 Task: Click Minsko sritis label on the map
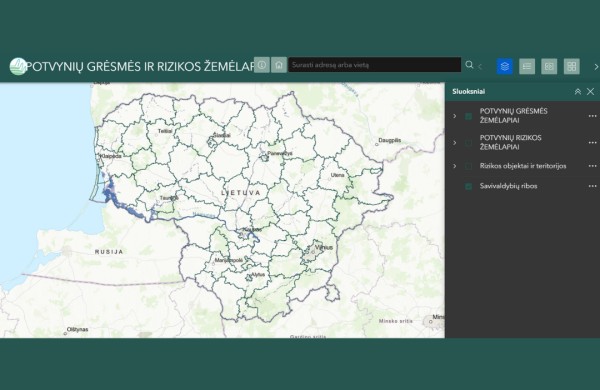click(396, 321)
